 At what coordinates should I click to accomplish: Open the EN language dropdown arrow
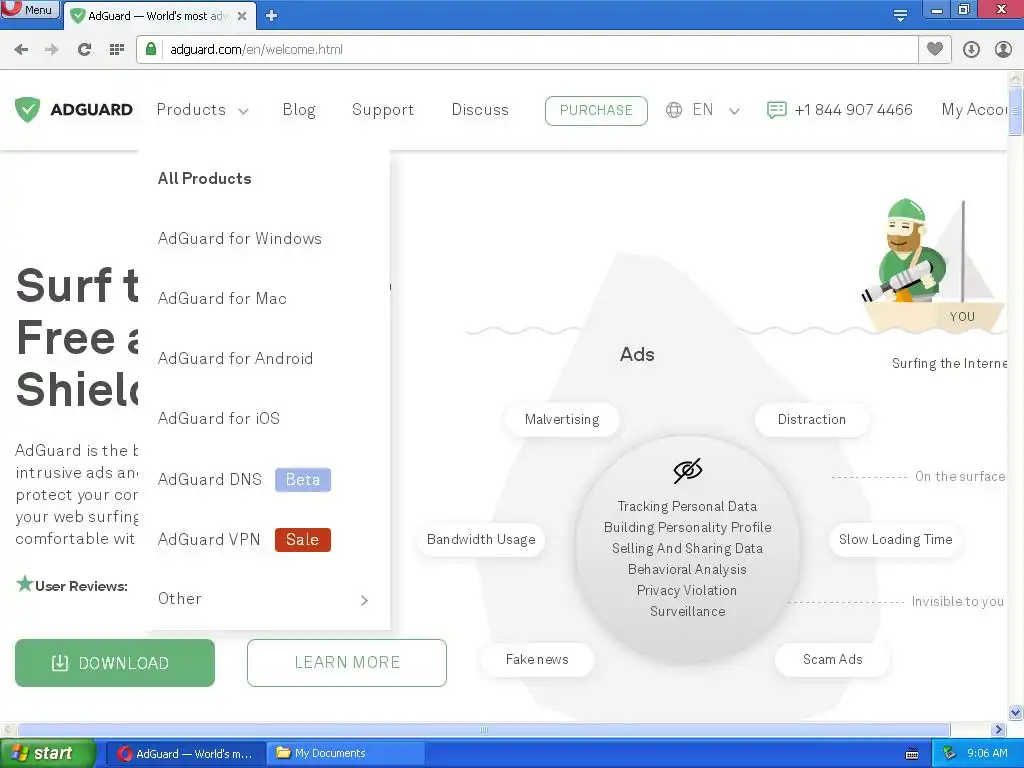734,111
